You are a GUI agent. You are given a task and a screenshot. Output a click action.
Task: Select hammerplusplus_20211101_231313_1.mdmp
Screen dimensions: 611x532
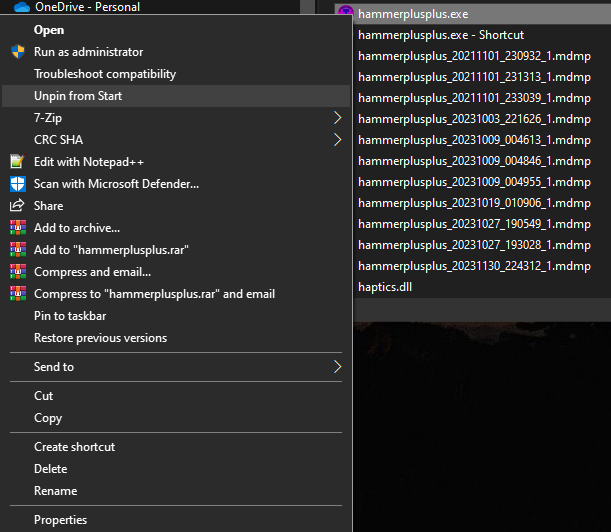click(x=474, y=77)
